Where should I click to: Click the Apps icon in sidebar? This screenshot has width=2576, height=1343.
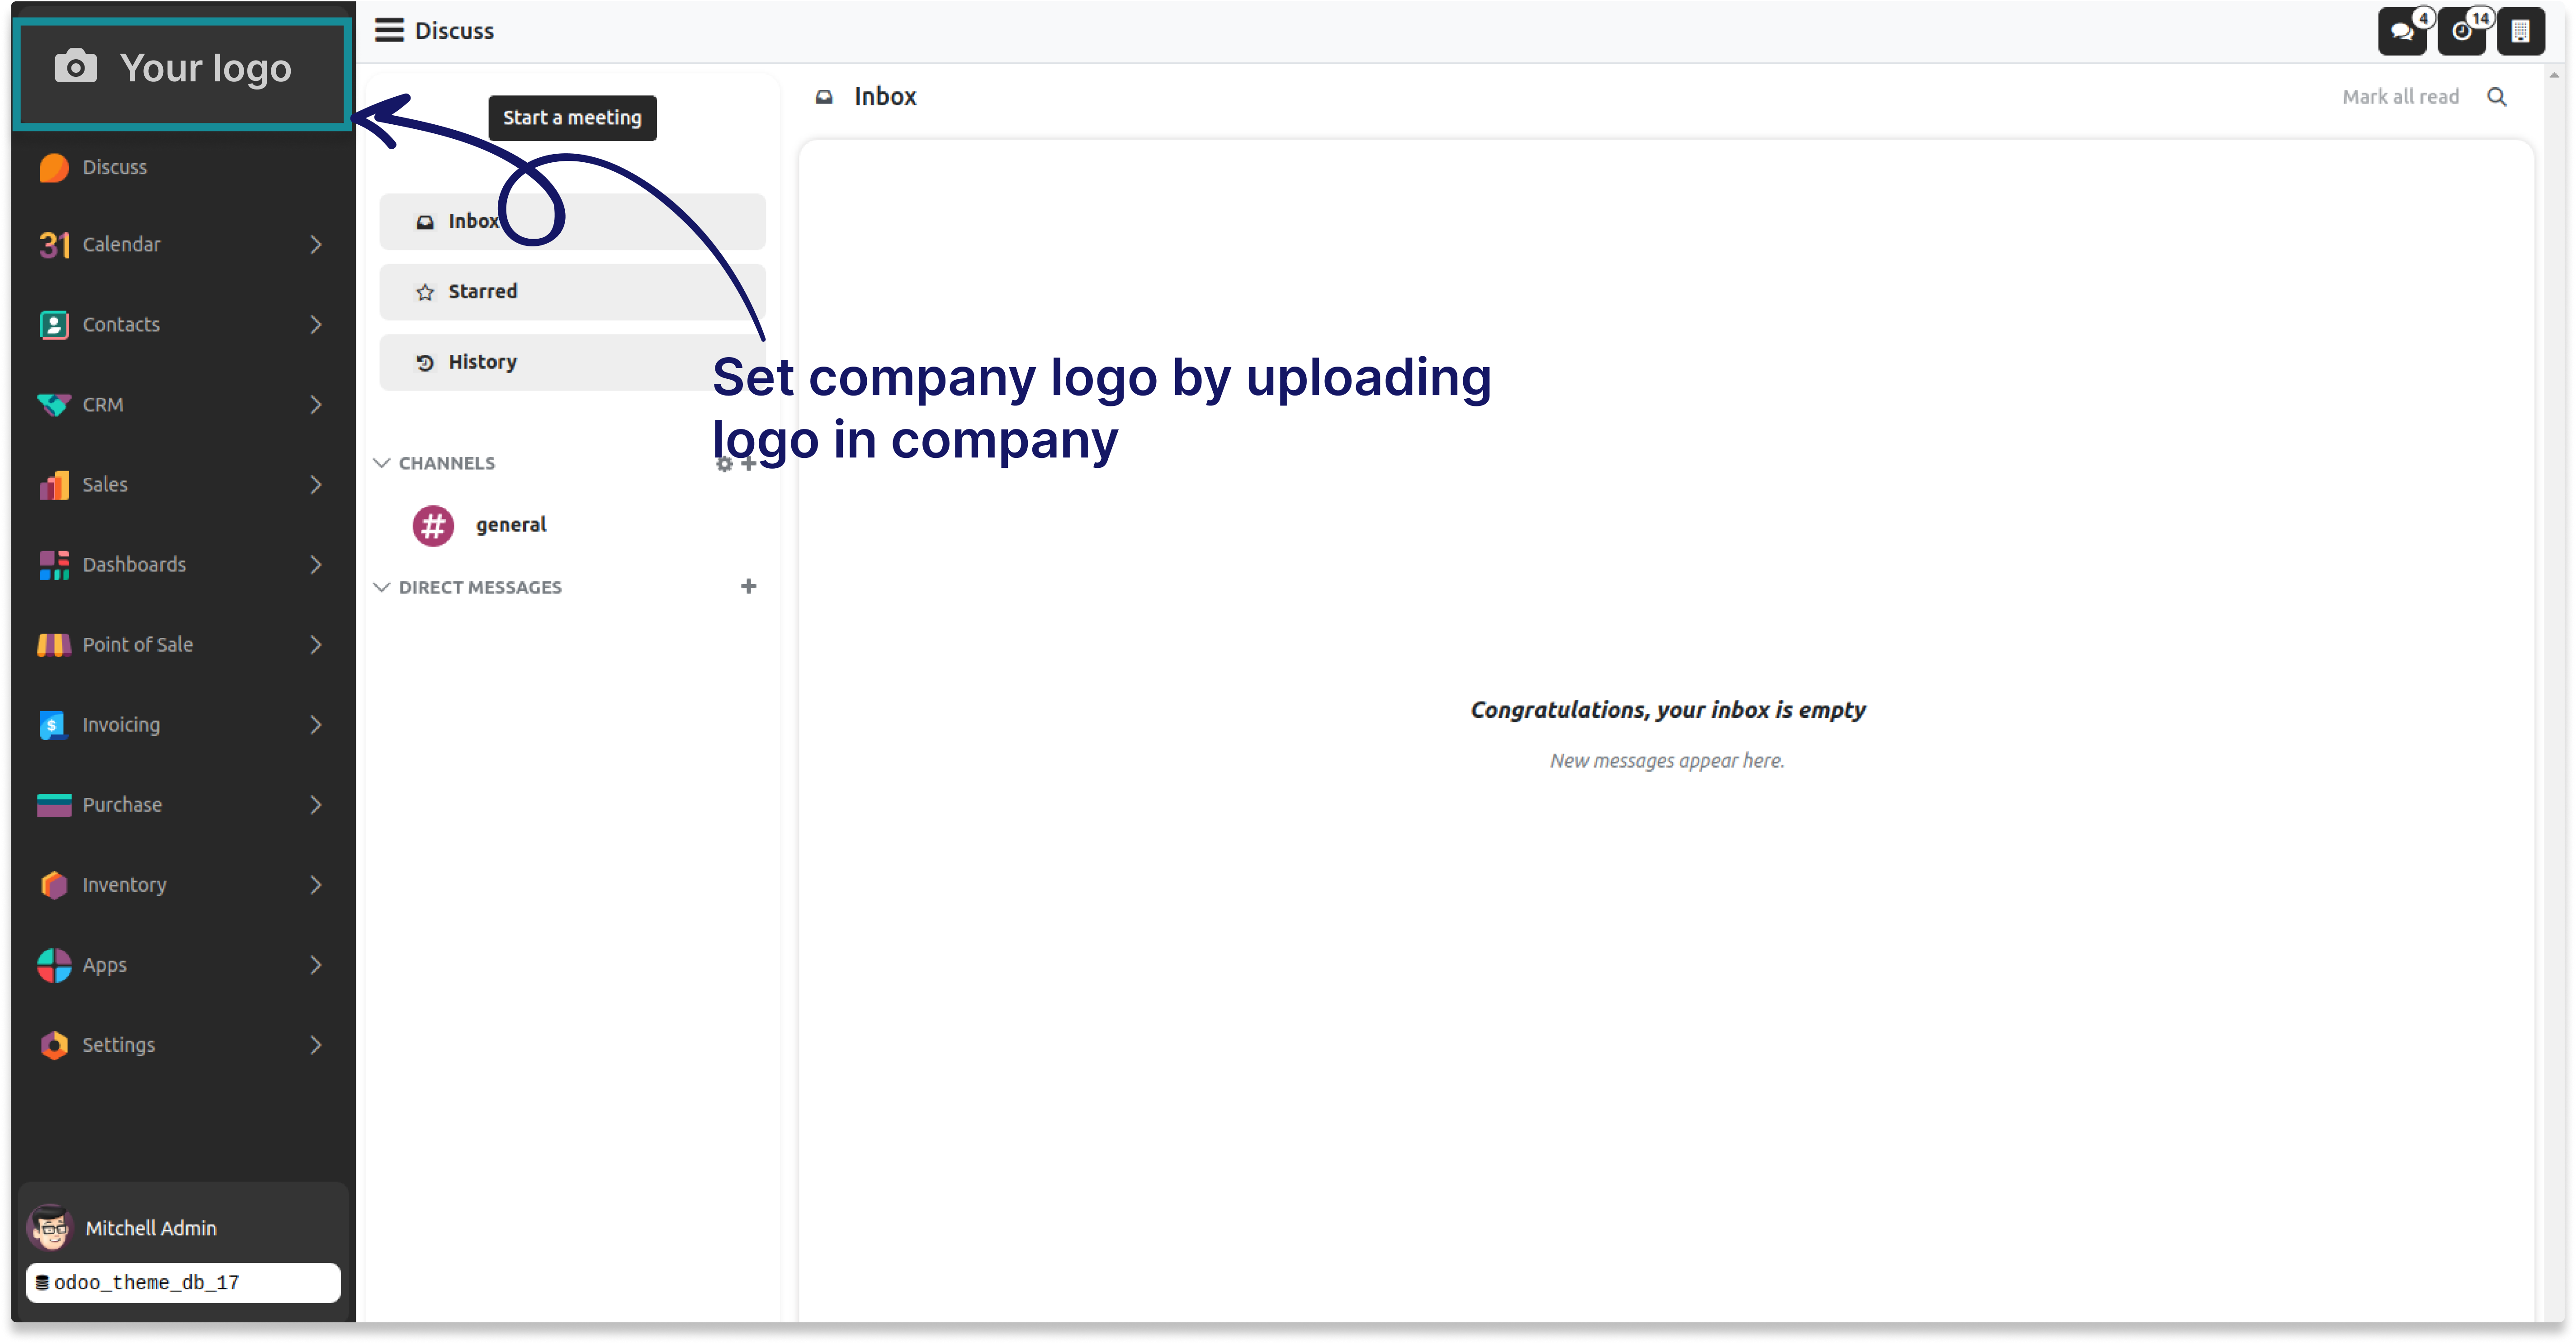[x=54, y=965]
